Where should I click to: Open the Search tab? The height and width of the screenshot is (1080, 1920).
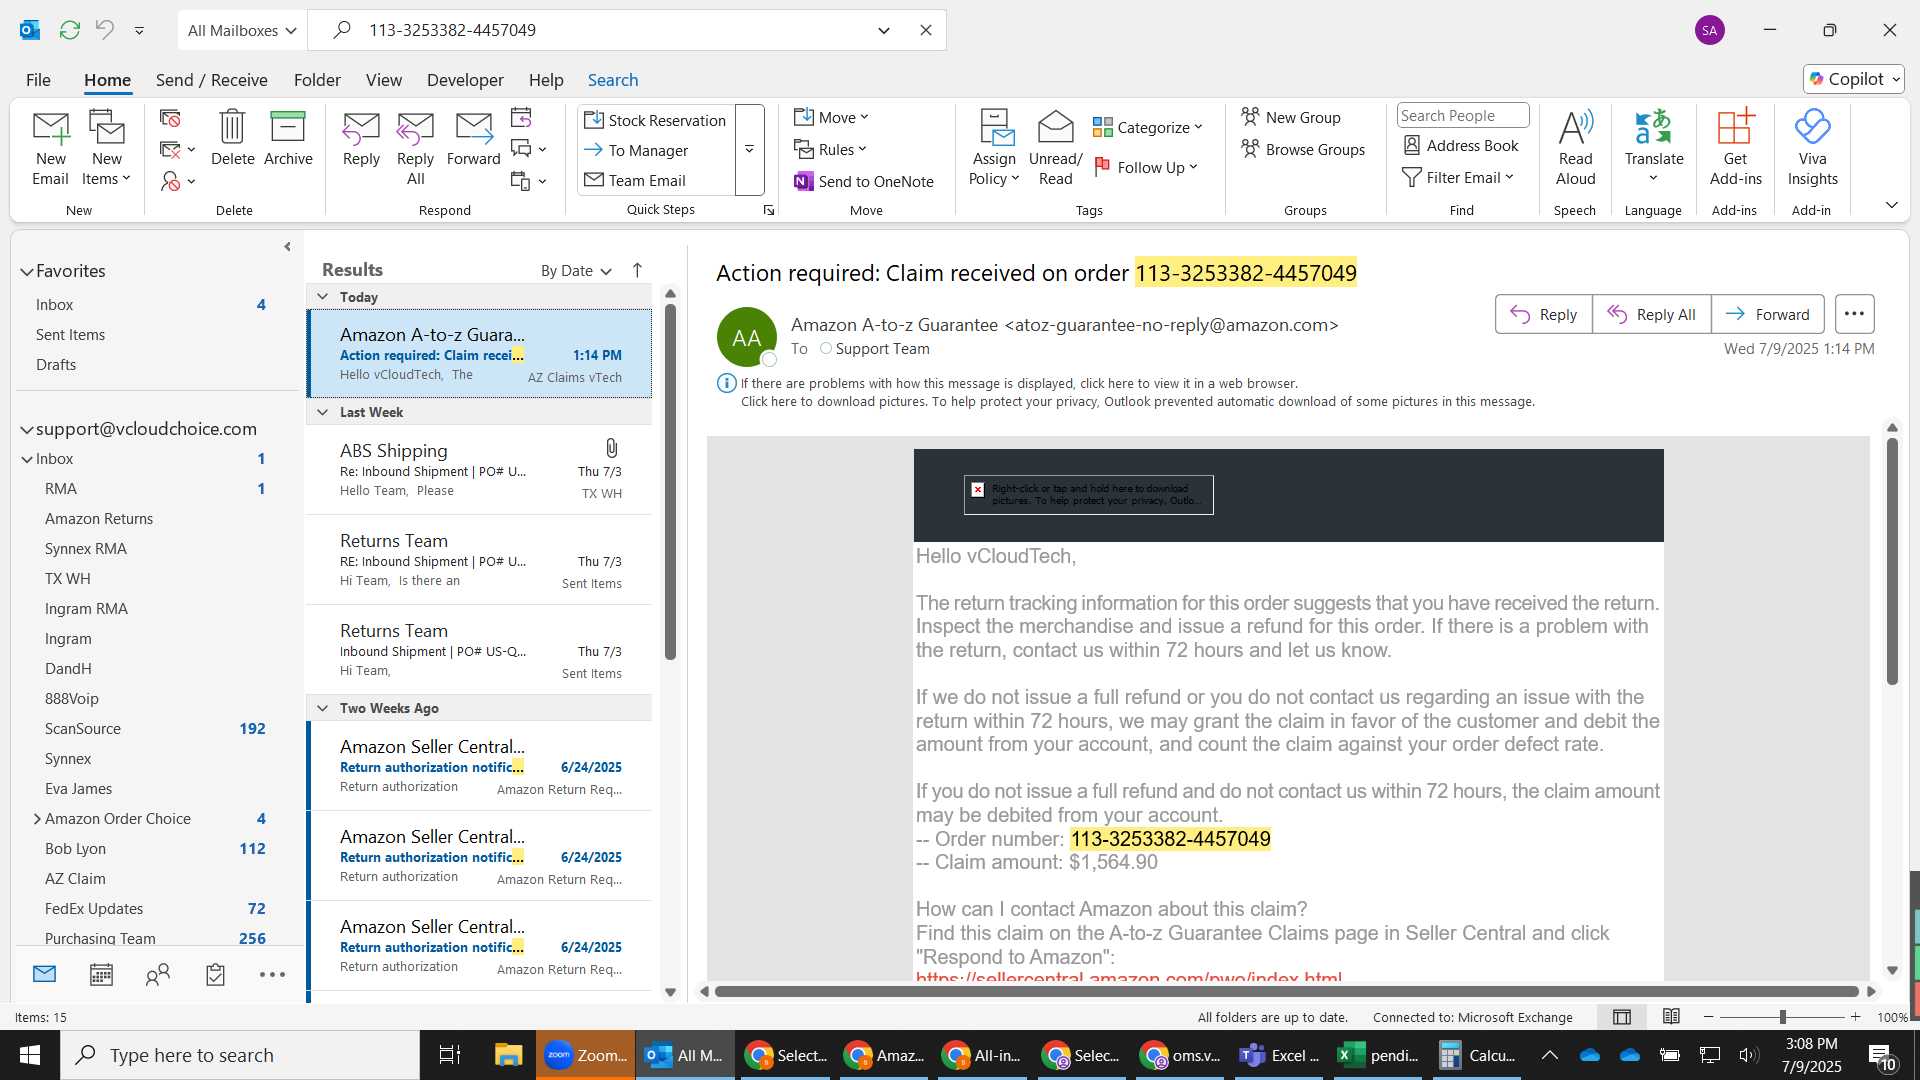point(613,80)
